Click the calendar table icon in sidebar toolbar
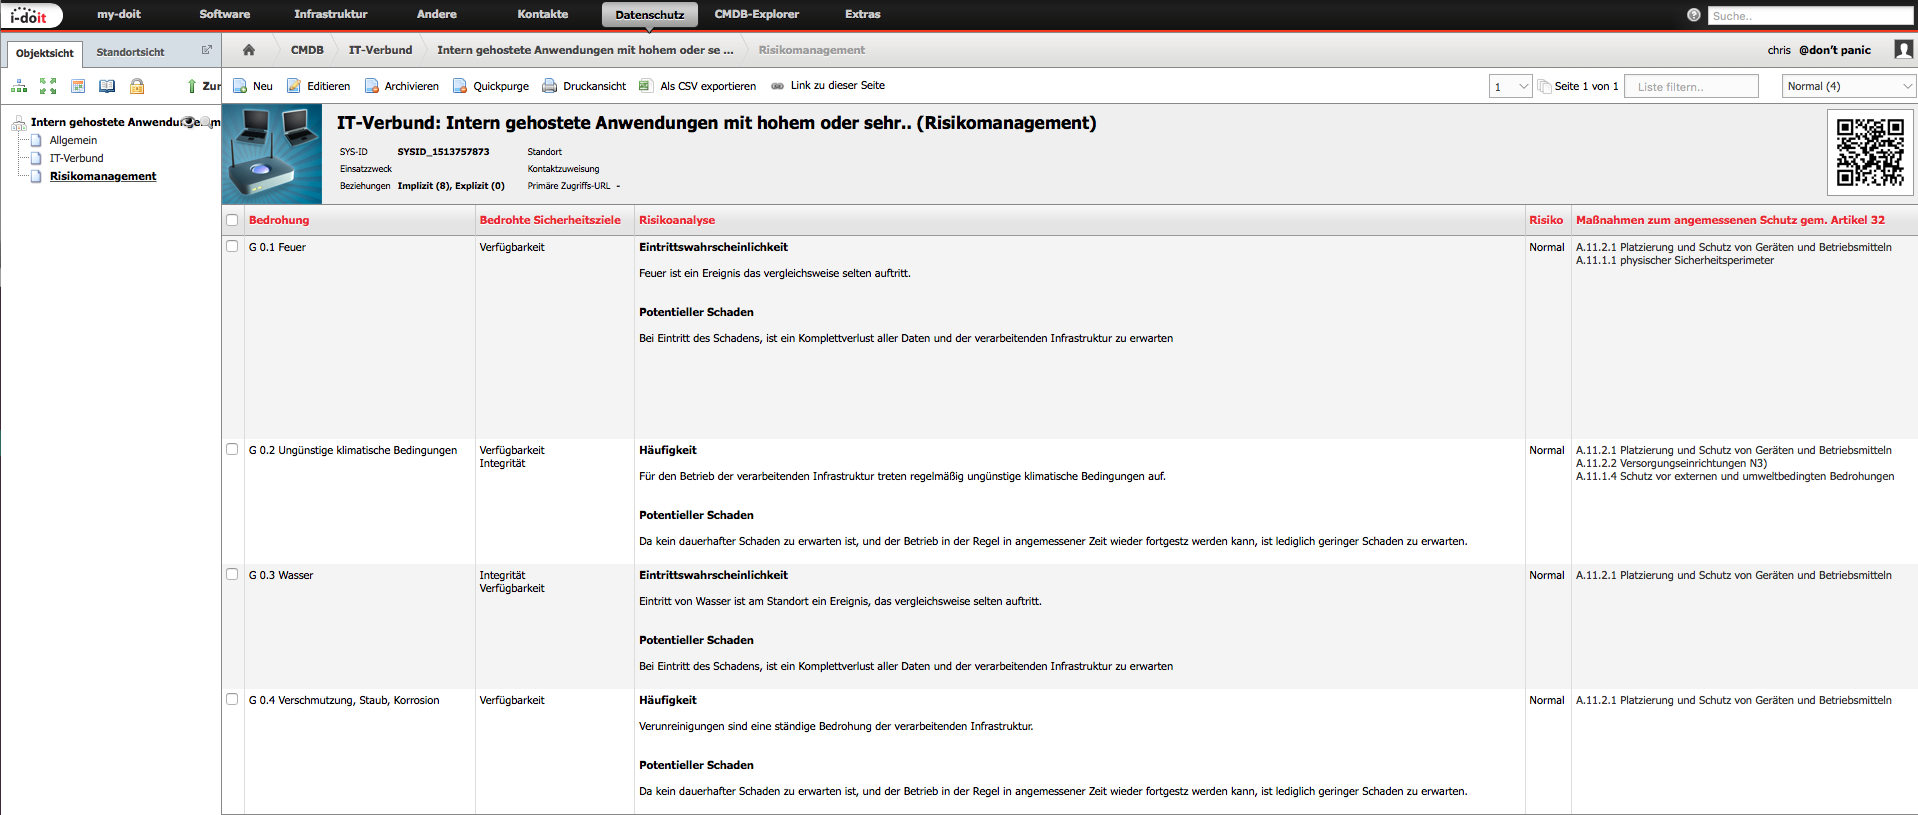The width and height of the screenshot is (1918, 815). pos(78,86)
